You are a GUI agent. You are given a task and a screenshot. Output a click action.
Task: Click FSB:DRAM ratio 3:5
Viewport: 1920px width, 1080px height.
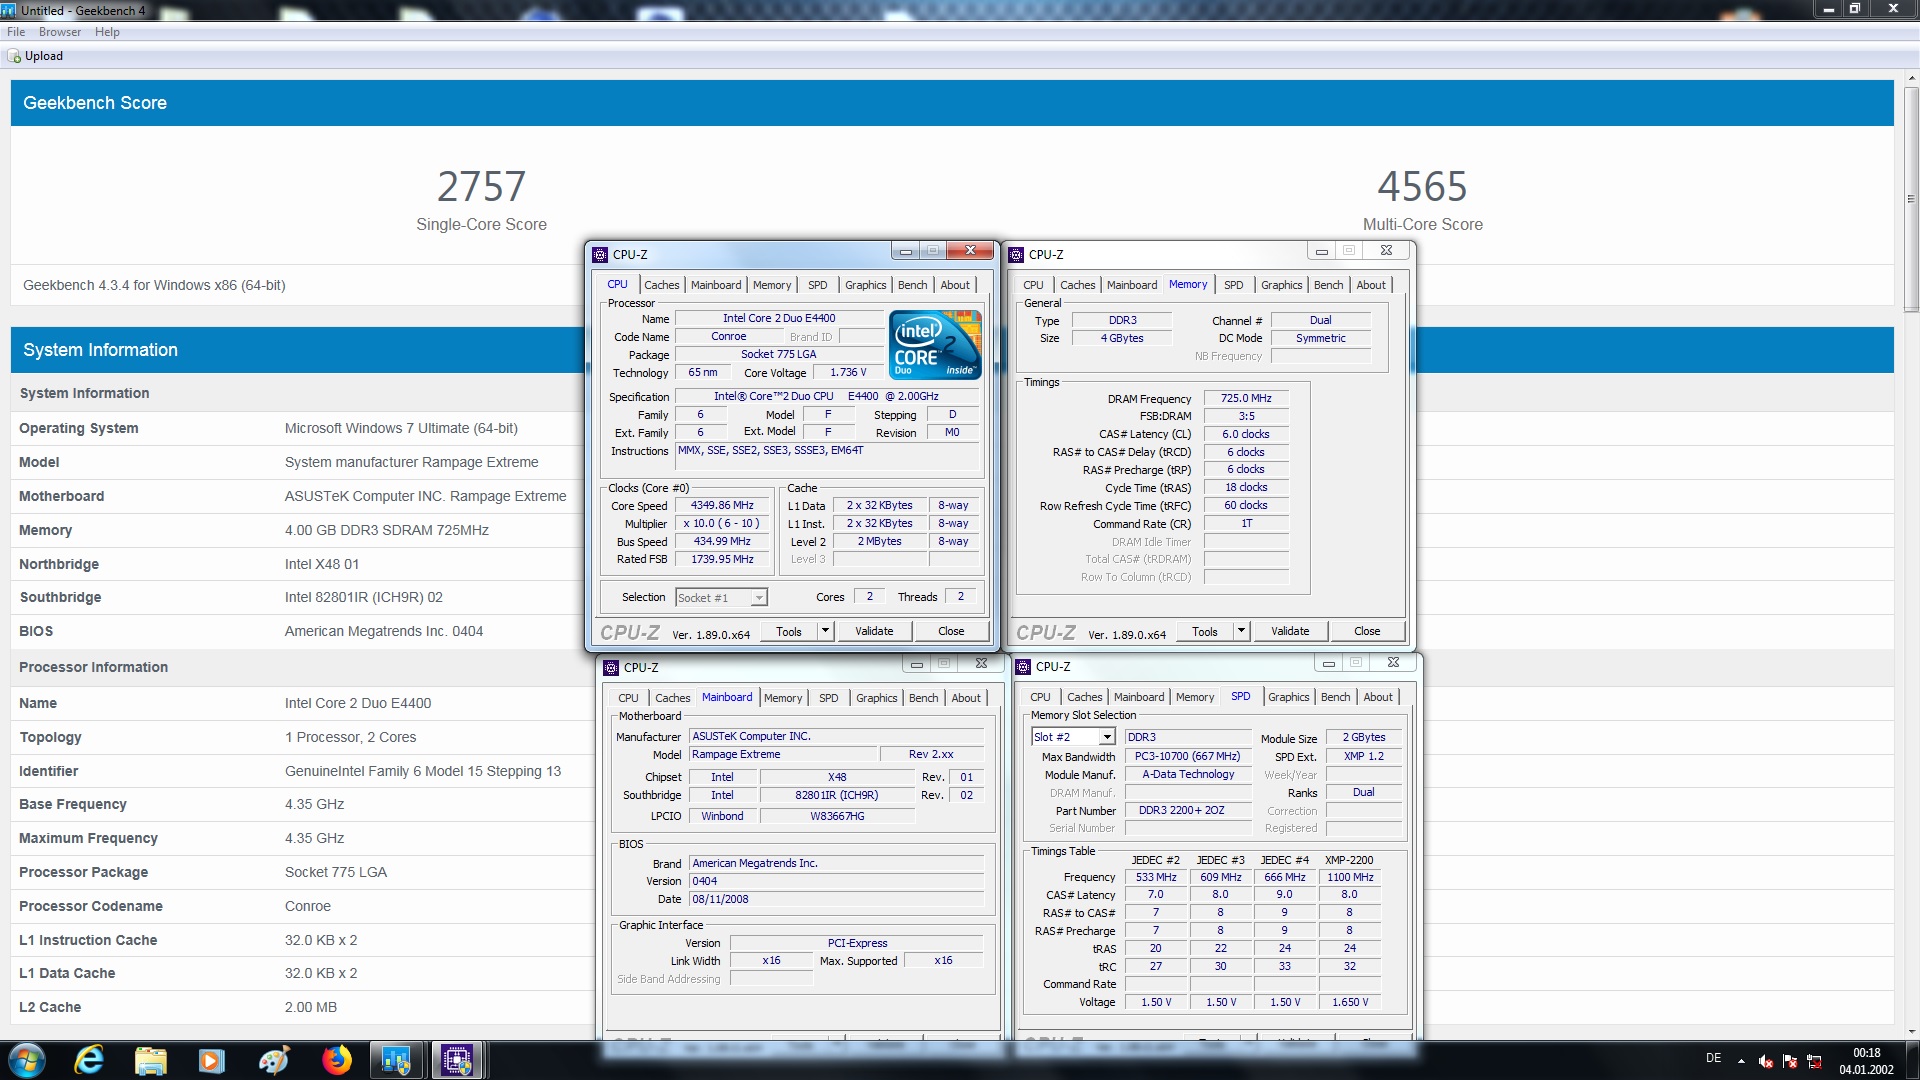pos(1246,416)
